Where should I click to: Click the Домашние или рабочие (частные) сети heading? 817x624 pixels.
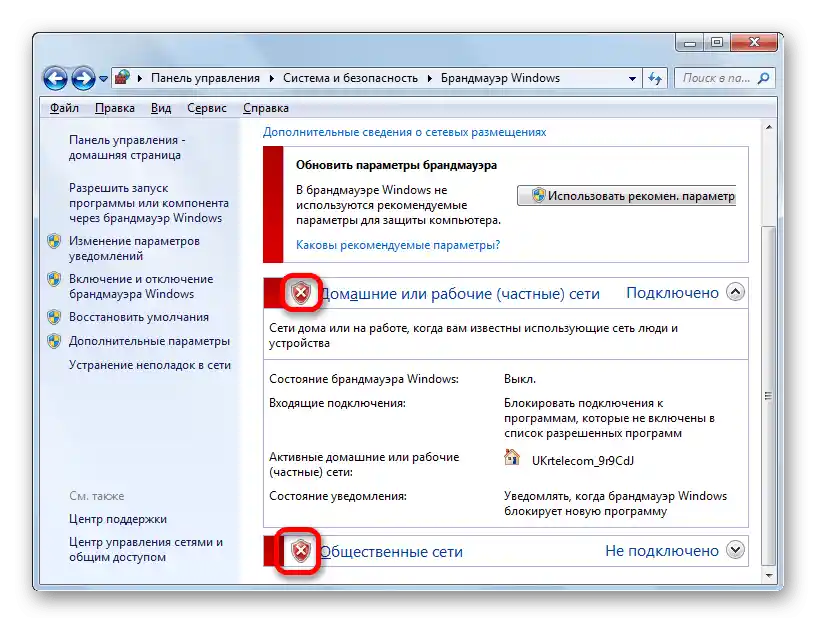tap(460, 294)
